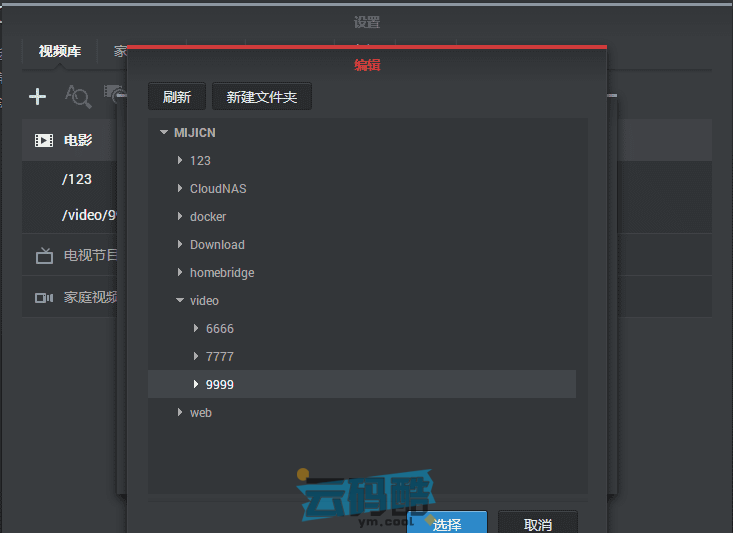Open the 电影 library row
The height and width of the screenshot is (533, 733).
point(70,140)
